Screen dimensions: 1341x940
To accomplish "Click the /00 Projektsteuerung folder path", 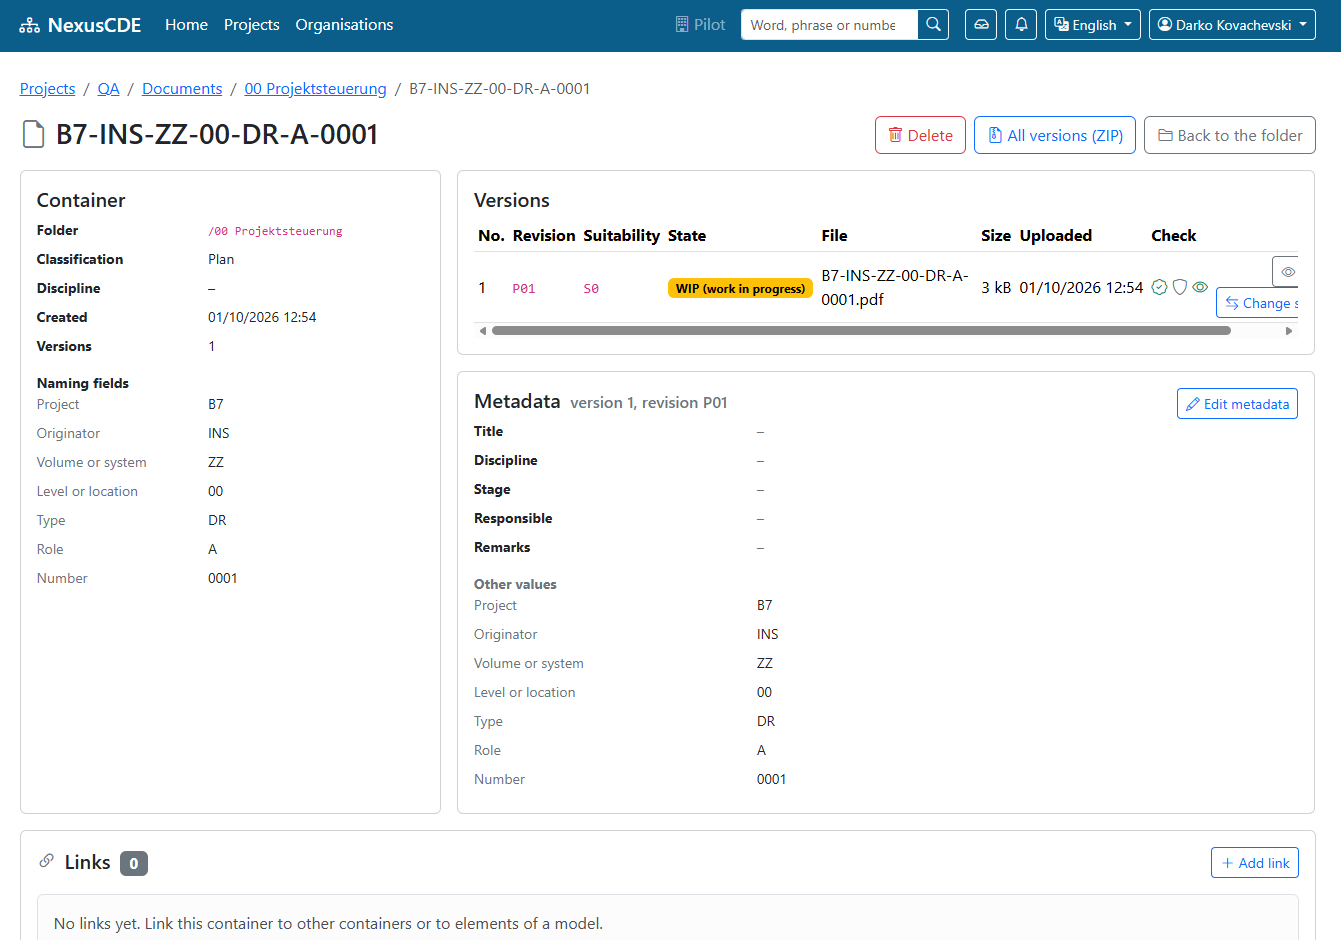I will pyautogui.click(x=275, y=231).
